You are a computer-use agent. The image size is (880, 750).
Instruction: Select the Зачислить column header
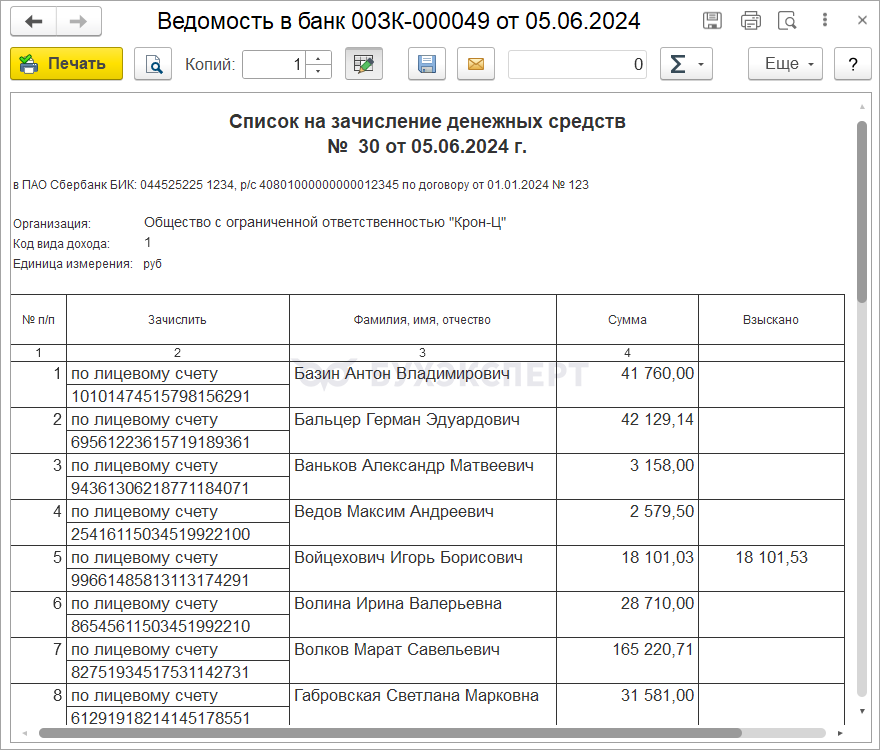(x=177, y=319)
